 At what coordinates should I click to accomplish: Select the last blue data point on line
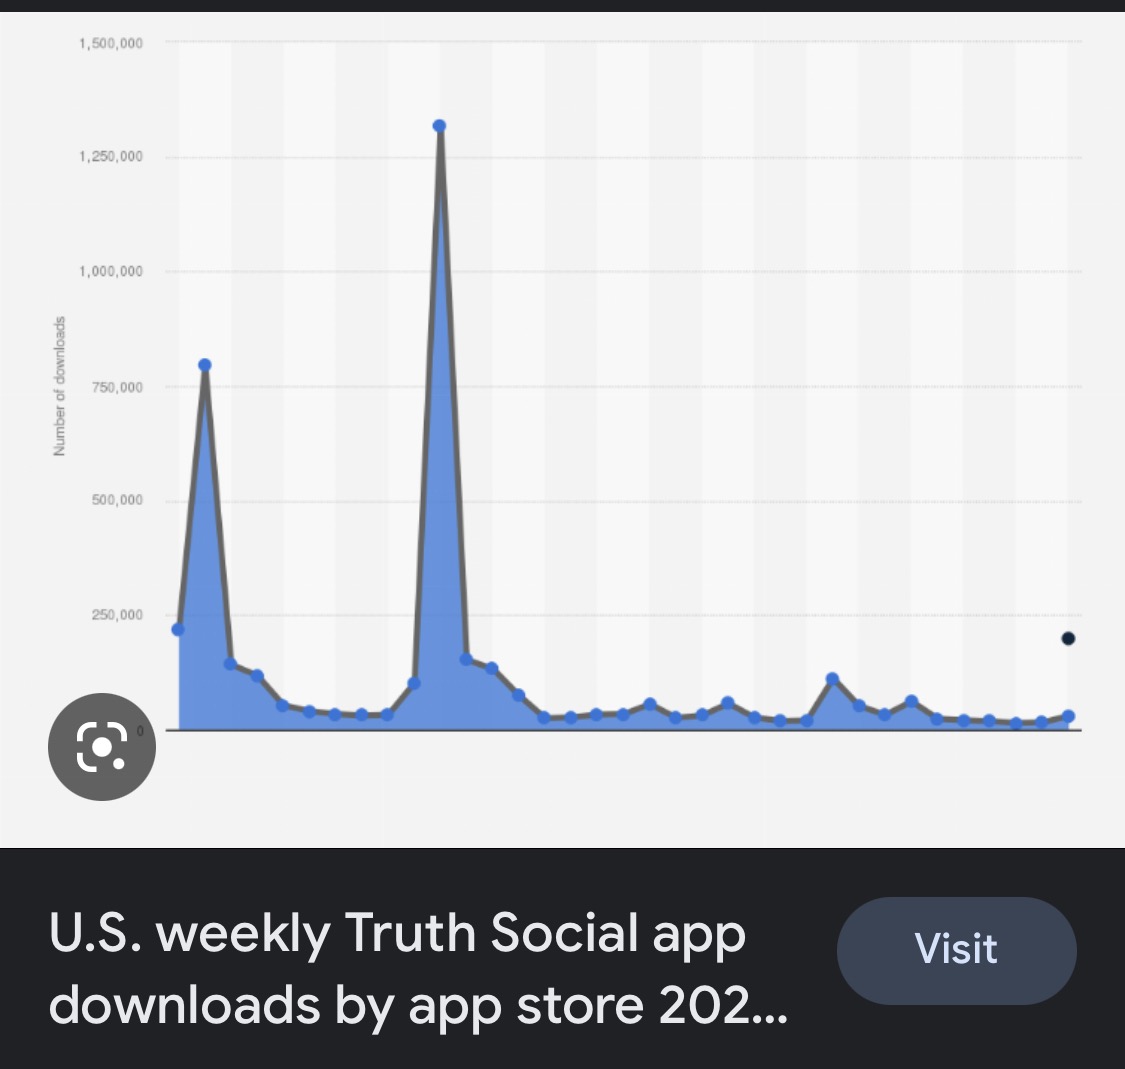click(1068, 716)
